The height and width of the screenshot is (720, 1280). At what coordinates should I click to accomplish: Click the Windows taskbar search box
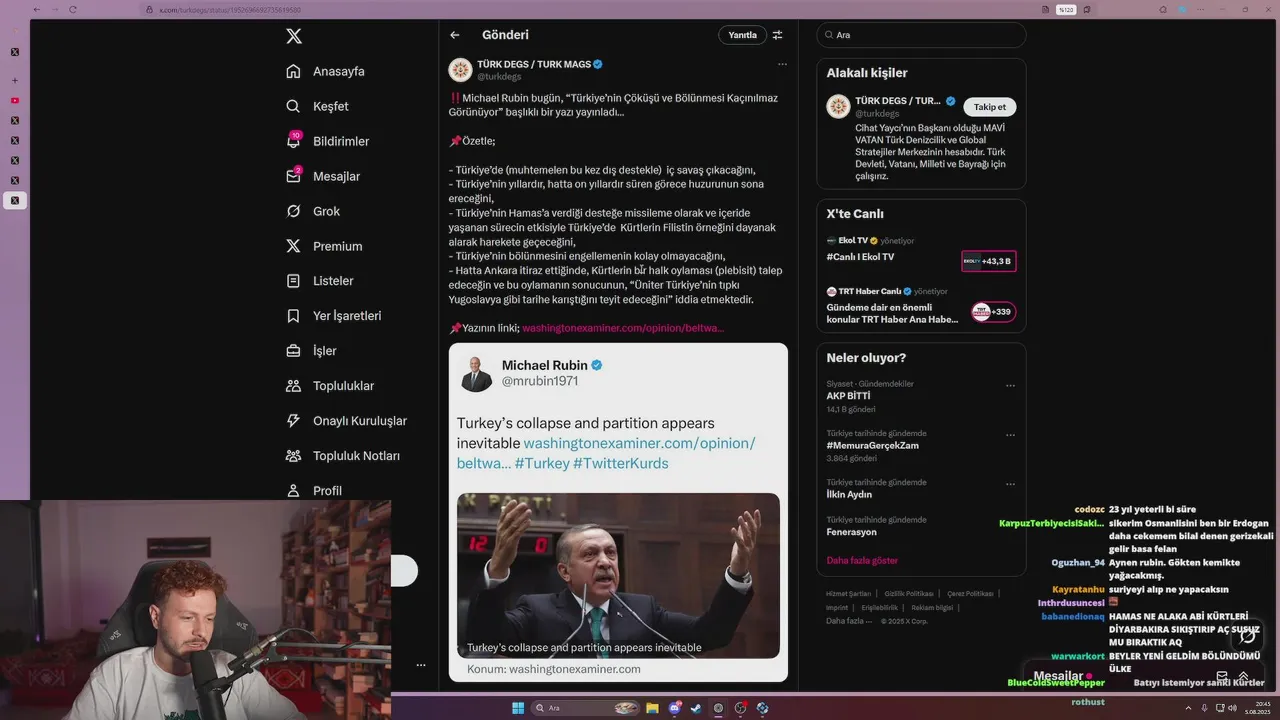586,708
